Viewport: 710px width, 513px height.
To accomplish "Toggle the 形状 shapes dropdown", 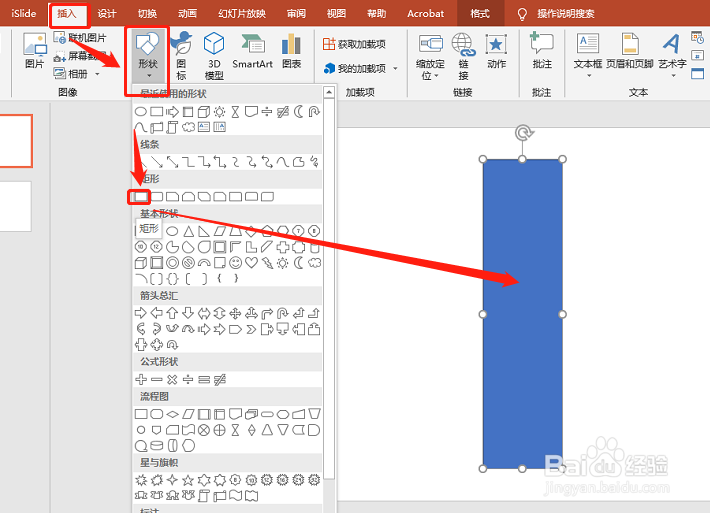I will (148, 55).
